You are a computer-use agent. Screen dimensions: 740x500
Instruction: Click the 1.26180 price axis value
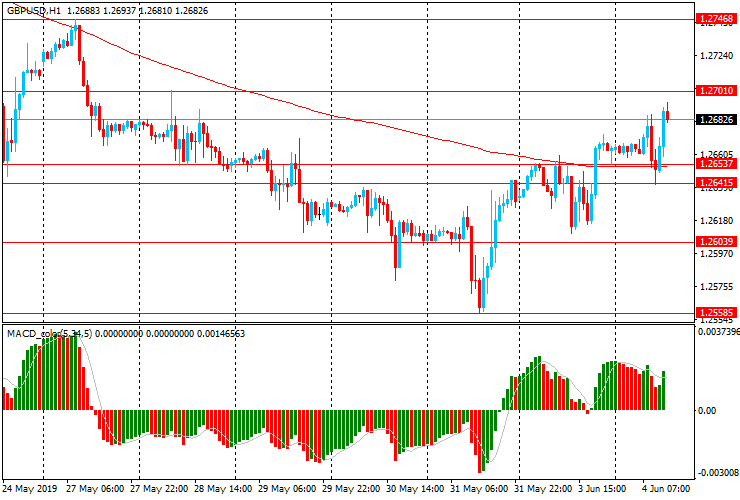click(716, 220)
